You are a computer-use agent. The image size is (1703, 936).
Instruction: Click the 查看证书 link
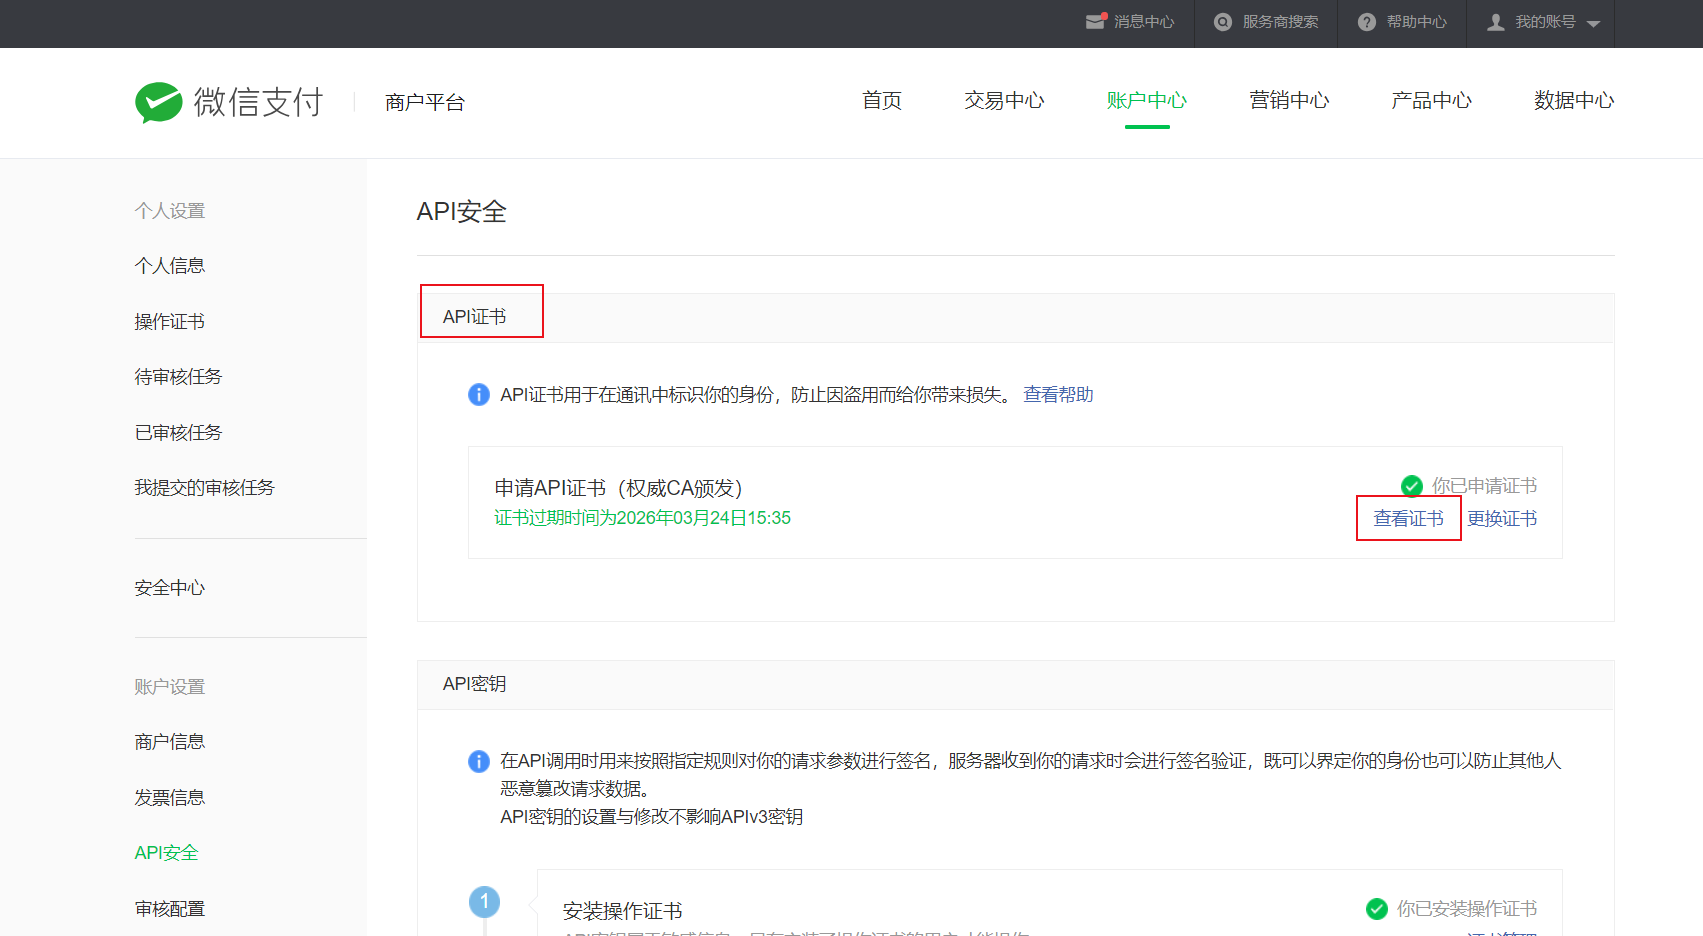tap(1408, 518)
